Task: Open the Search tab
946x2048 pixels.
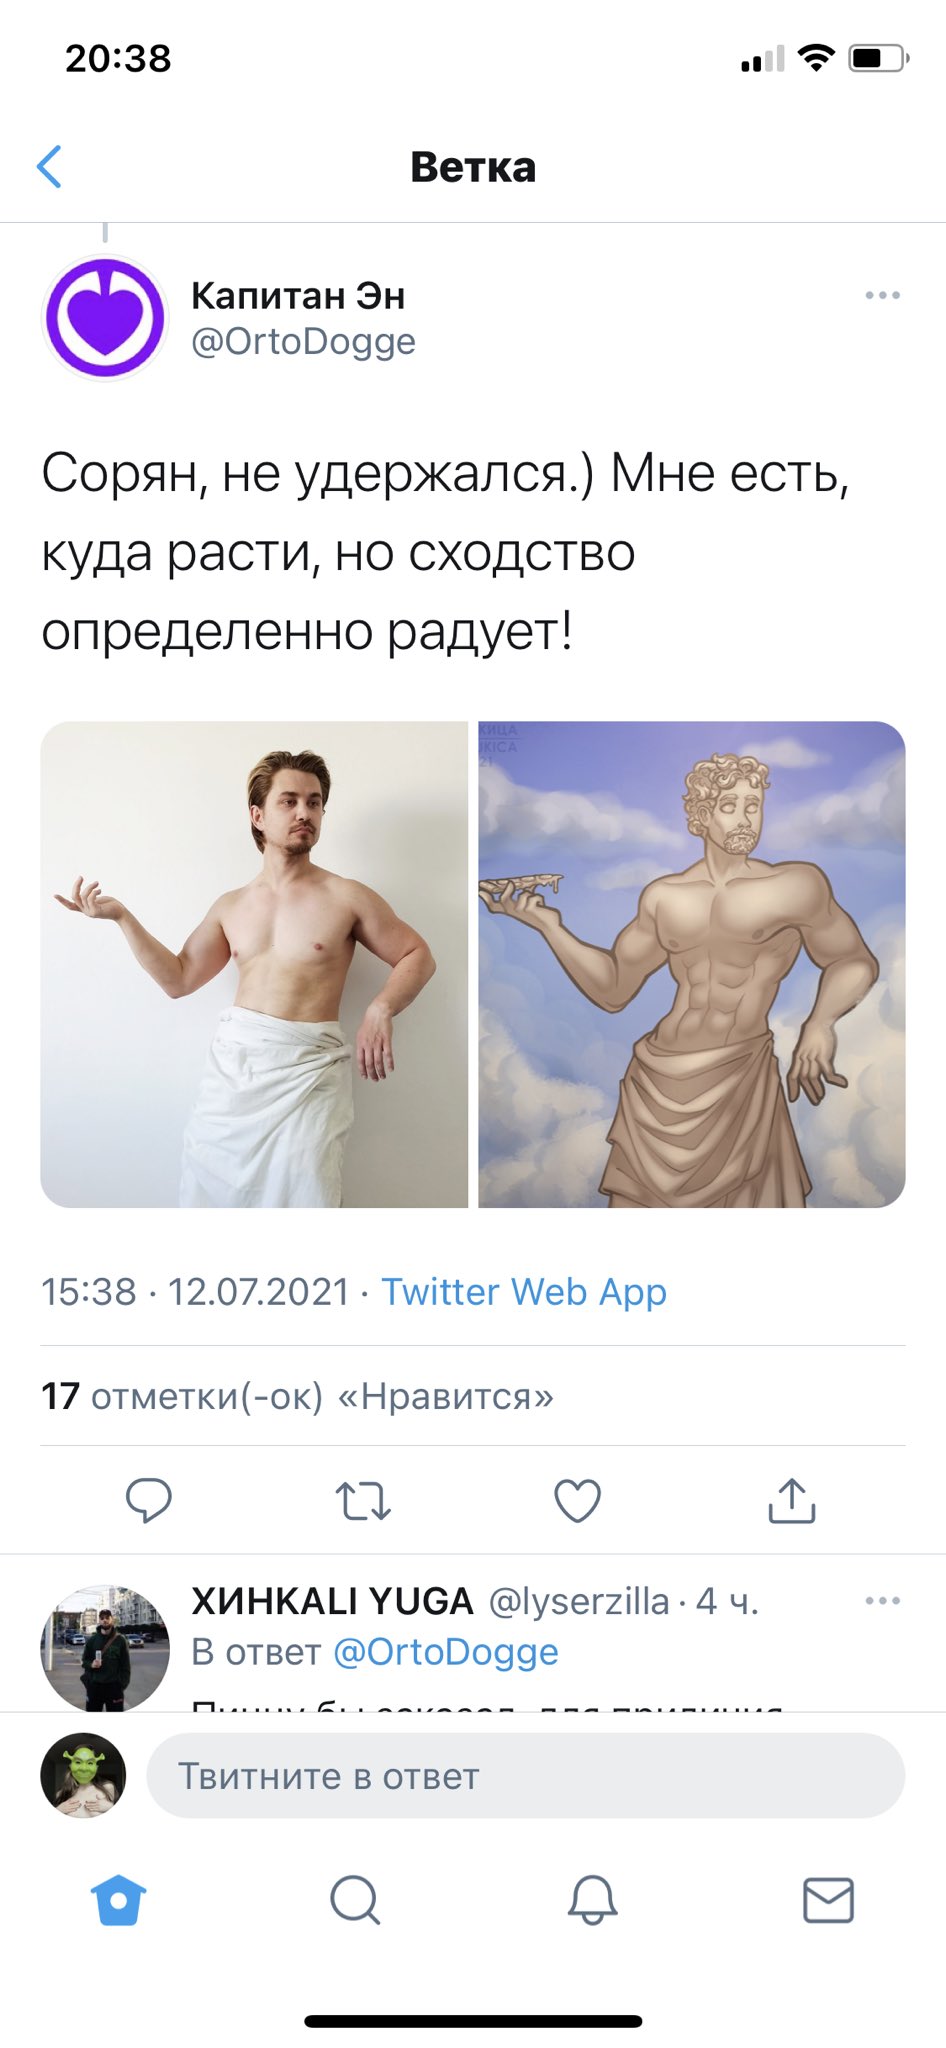Action: tap(355, 1900)
